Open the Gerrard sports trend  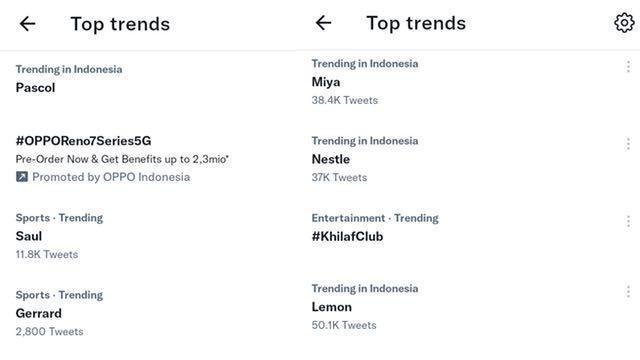[39, 313]
